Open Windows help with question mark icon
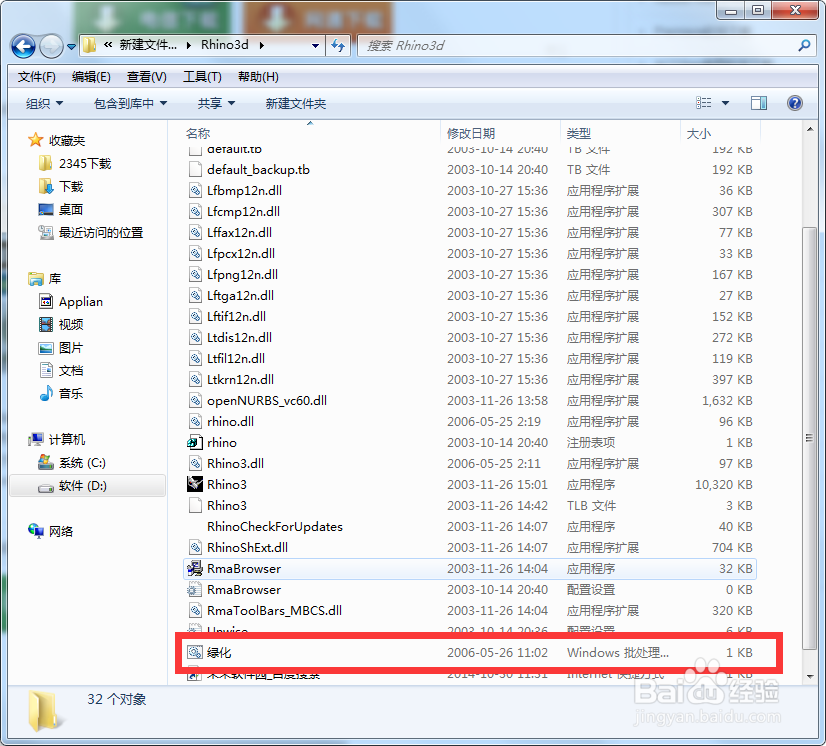This screenshot has width=826, height=746. (794, 103)
